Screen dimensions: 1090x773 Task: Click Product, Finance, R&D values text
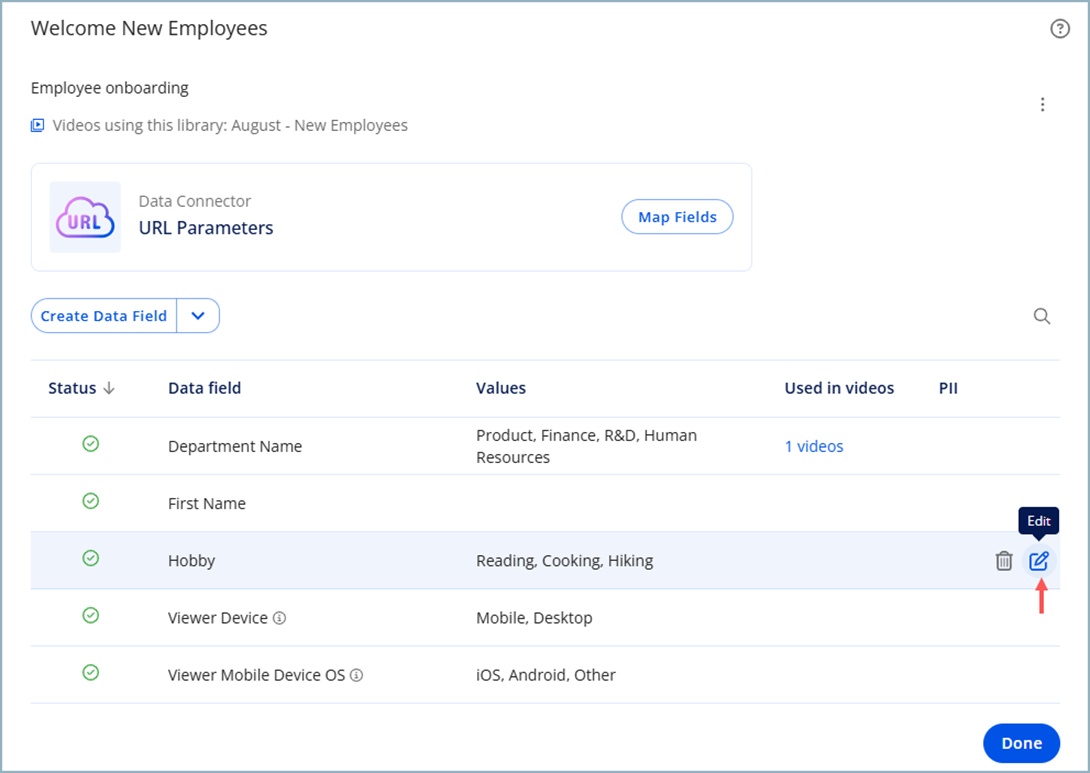(x=586, y=446)
